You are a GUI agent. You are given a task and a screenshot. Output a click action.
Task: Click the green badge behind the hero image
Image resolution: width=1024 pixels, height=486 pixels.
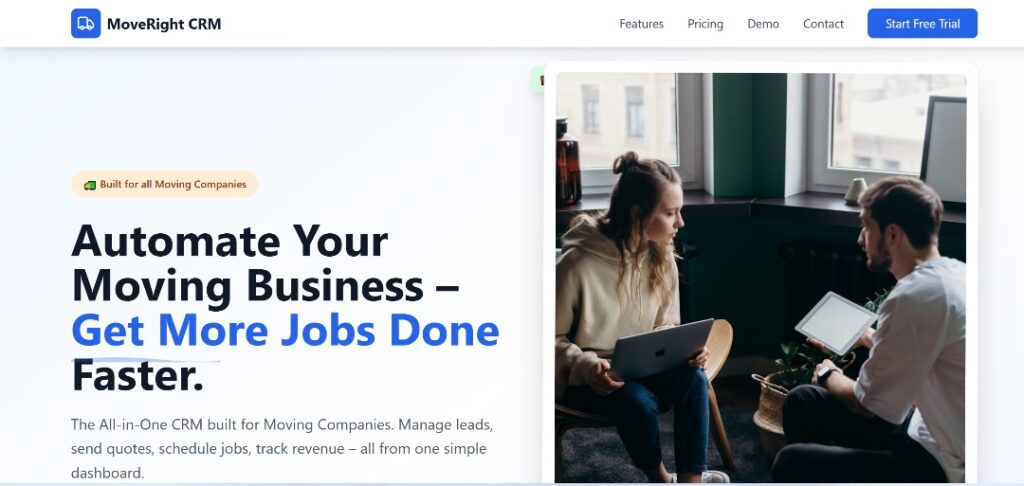pos(537,80)
